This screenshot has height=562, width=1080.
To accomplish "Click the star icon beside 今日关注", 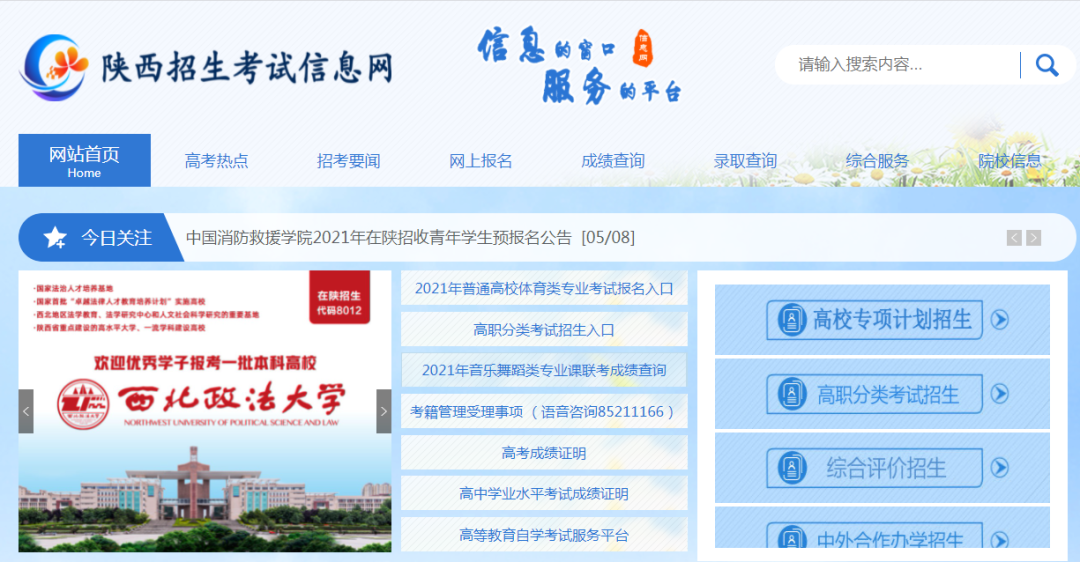I will (55, 238).
